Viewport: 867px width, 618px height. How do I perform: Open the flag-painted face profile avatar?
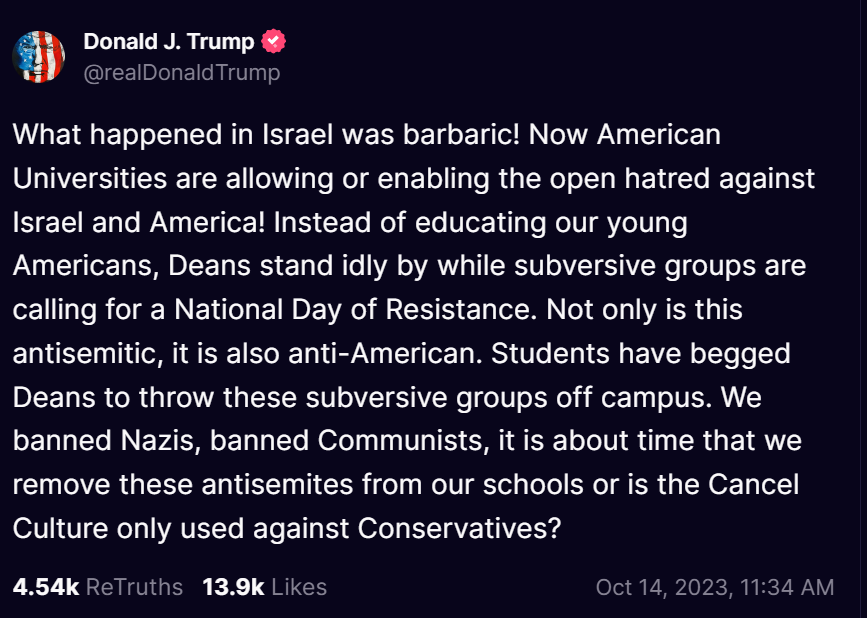[x=39, y=56]
